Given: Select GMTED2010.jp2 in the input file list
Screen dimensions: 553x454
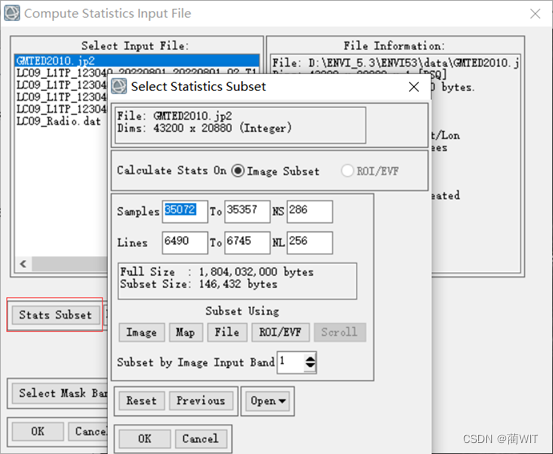Looking at the screenshot, I should 137,61.
